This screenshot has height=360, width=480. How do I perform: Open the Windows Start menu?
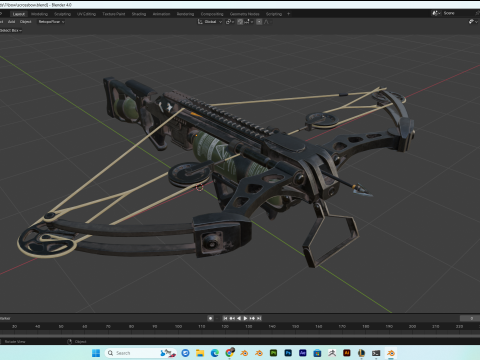(x=96, y=353)
